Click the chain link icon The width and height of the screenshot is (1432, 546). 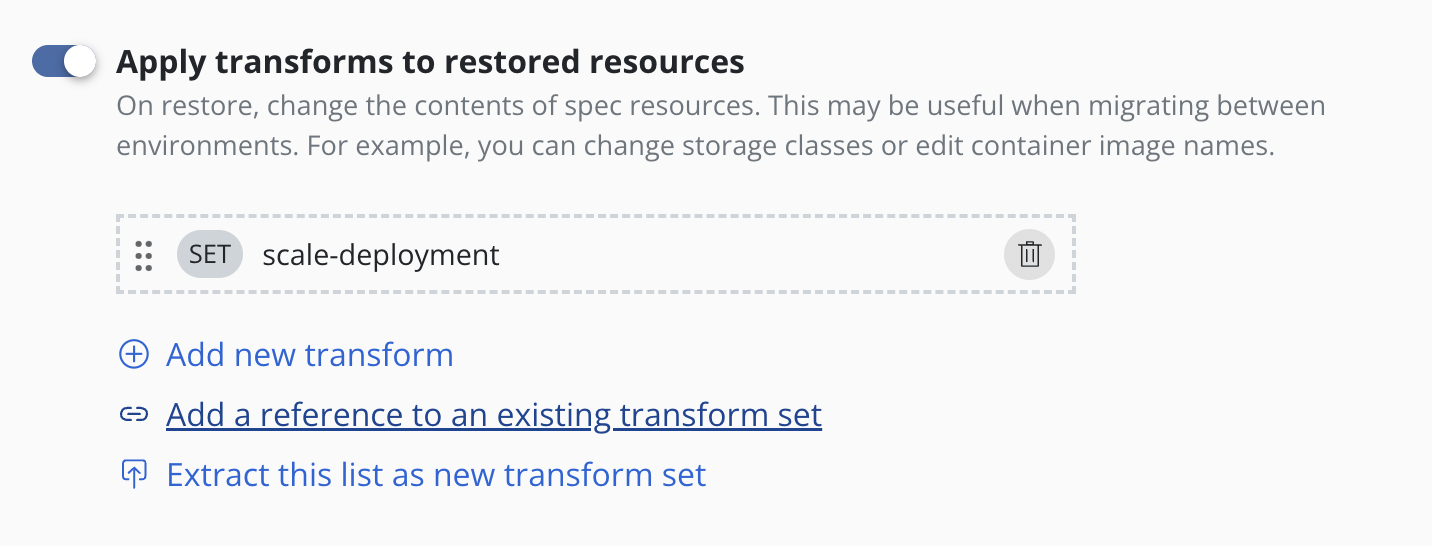coord(133,415)
